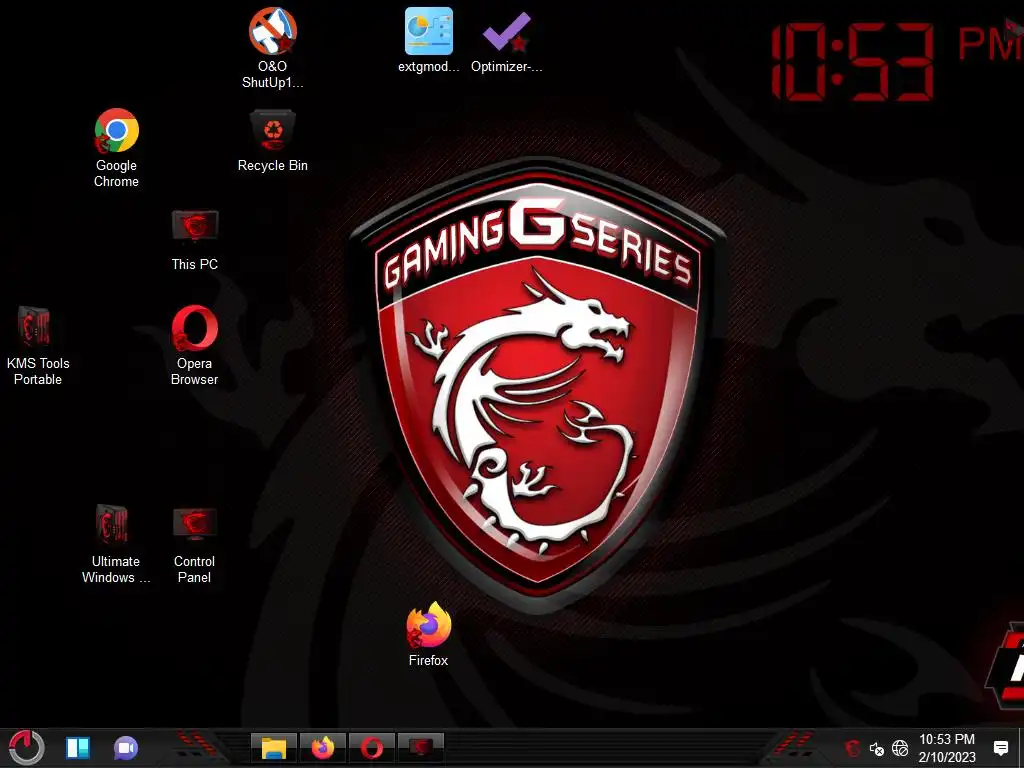
Task: Select the This PC desktop icon
Action: (195, 240)
